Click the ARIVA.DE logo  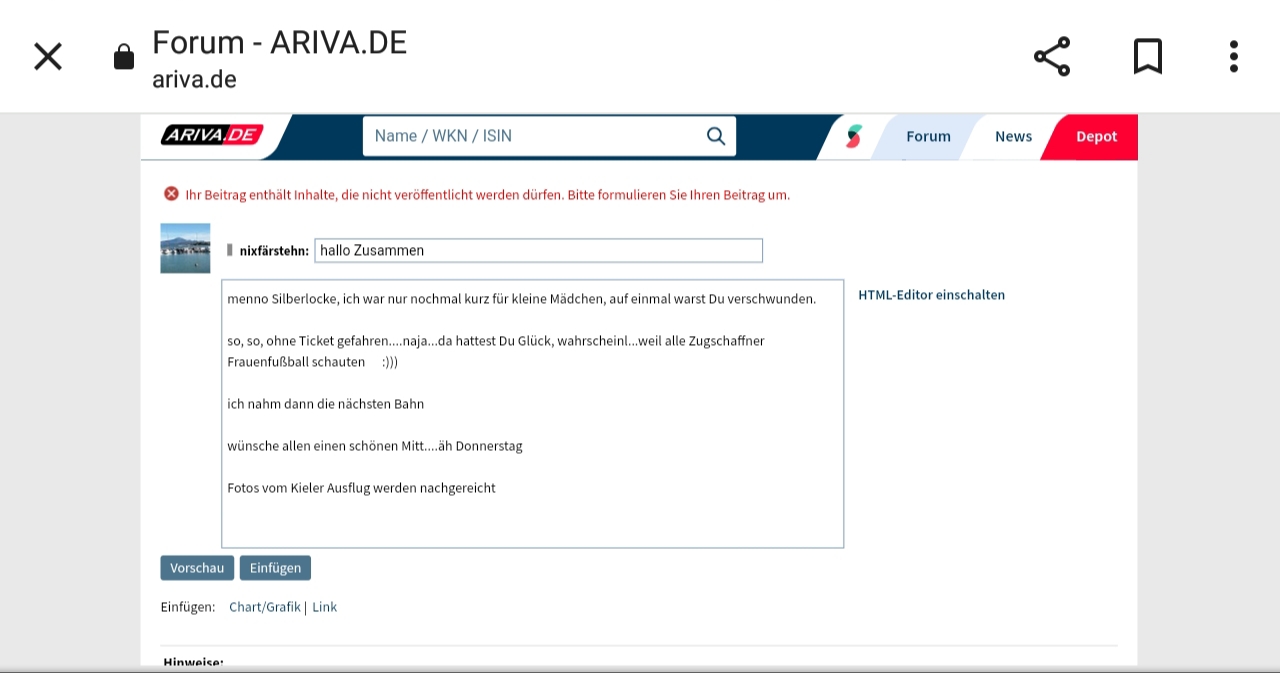click(212, 135)
